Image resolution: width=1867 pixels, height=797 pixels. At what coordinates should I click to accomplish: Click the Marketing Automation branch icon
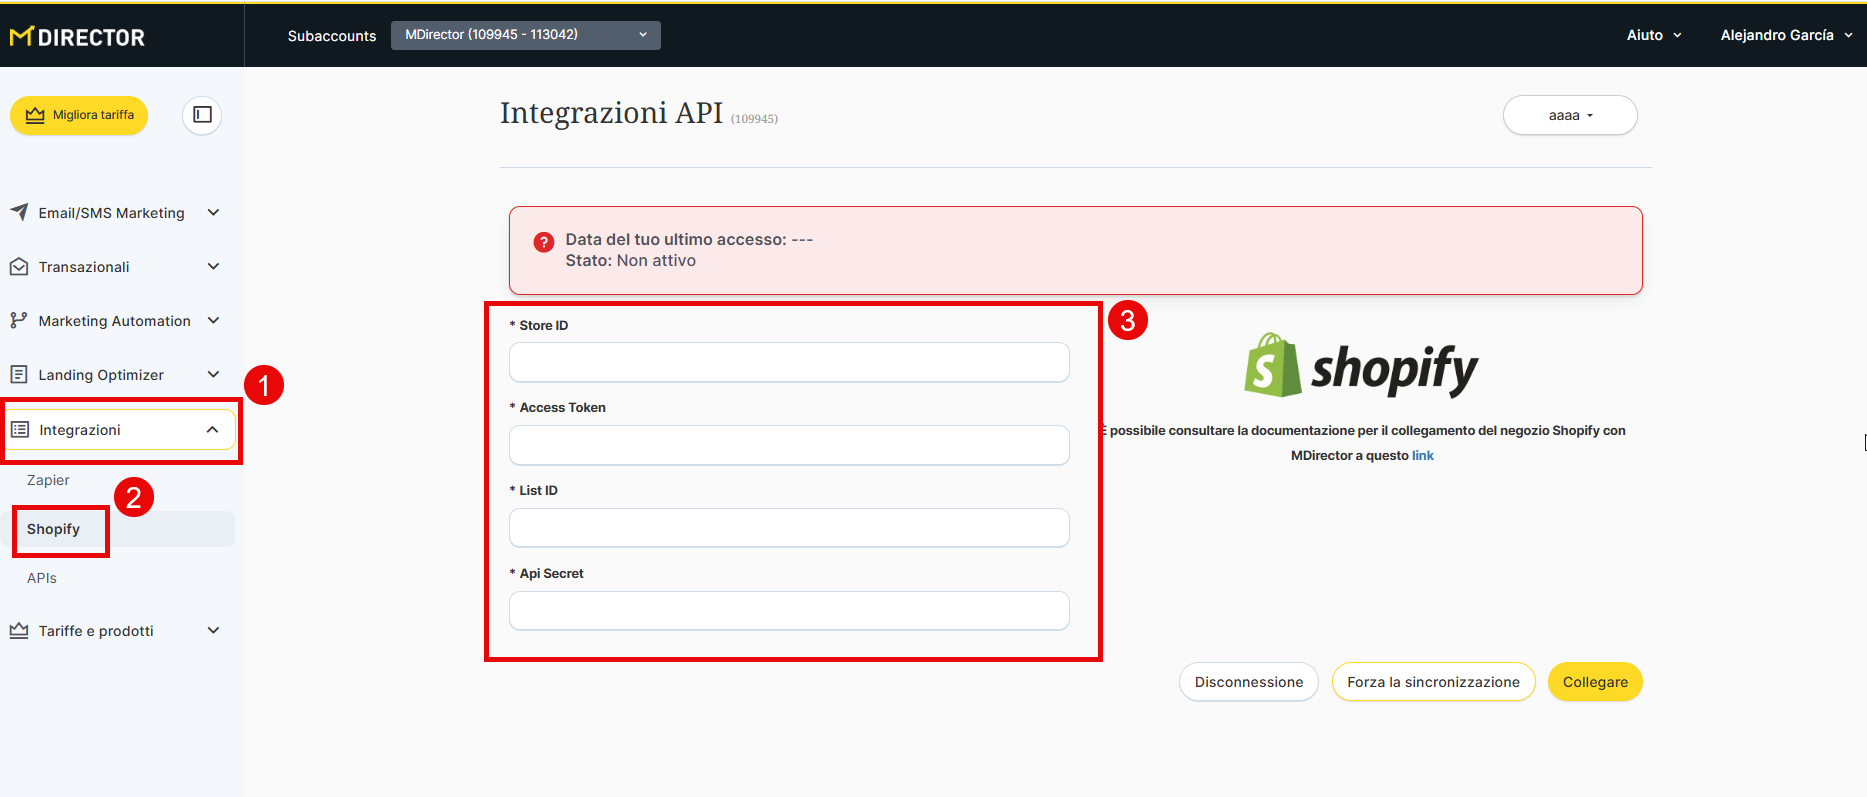pos(19,320)
